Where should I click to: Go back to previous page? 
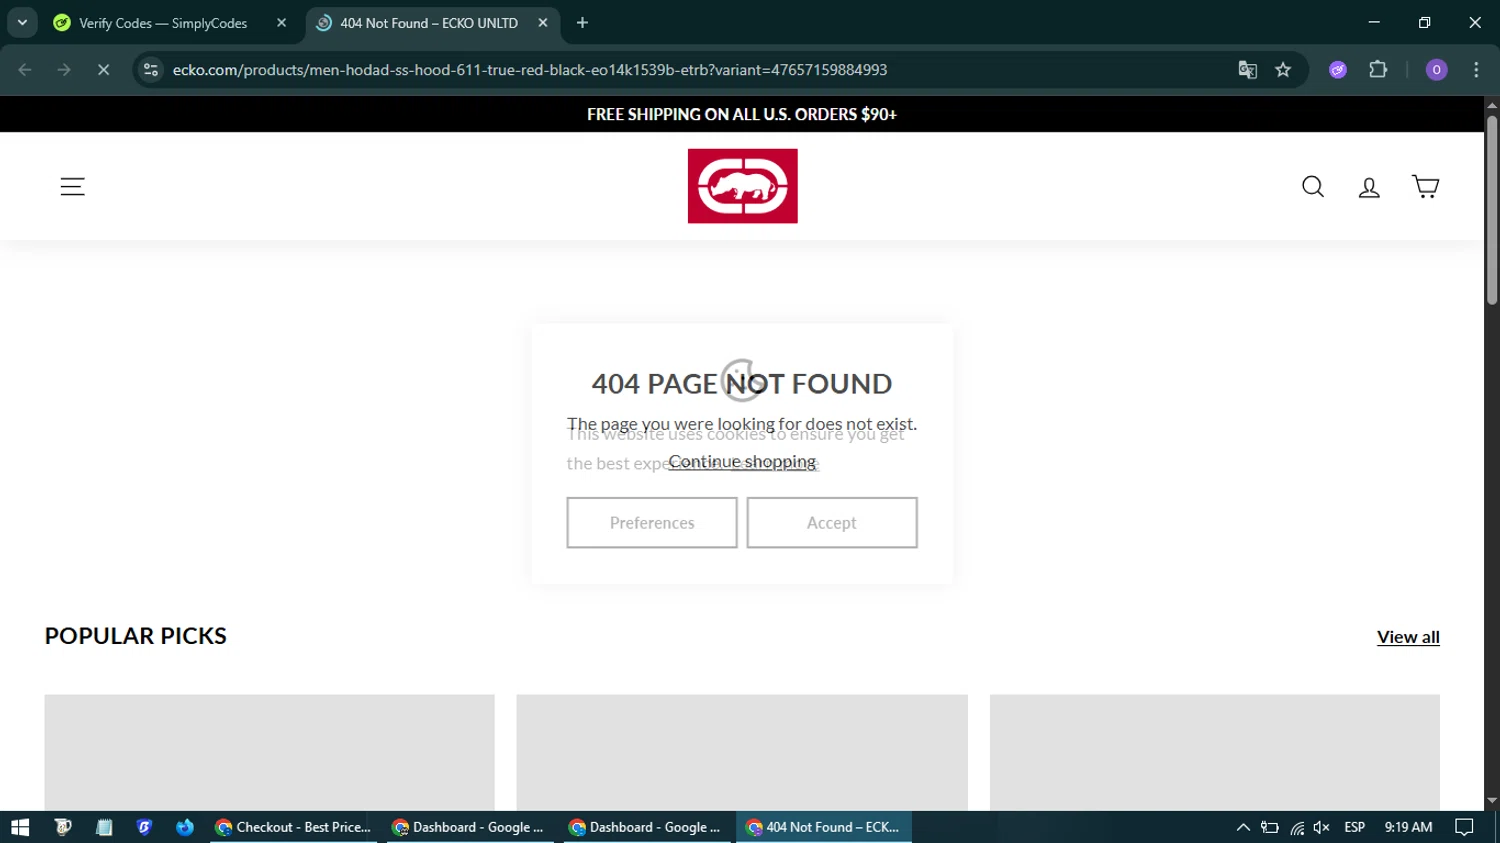tap(25, 70)
